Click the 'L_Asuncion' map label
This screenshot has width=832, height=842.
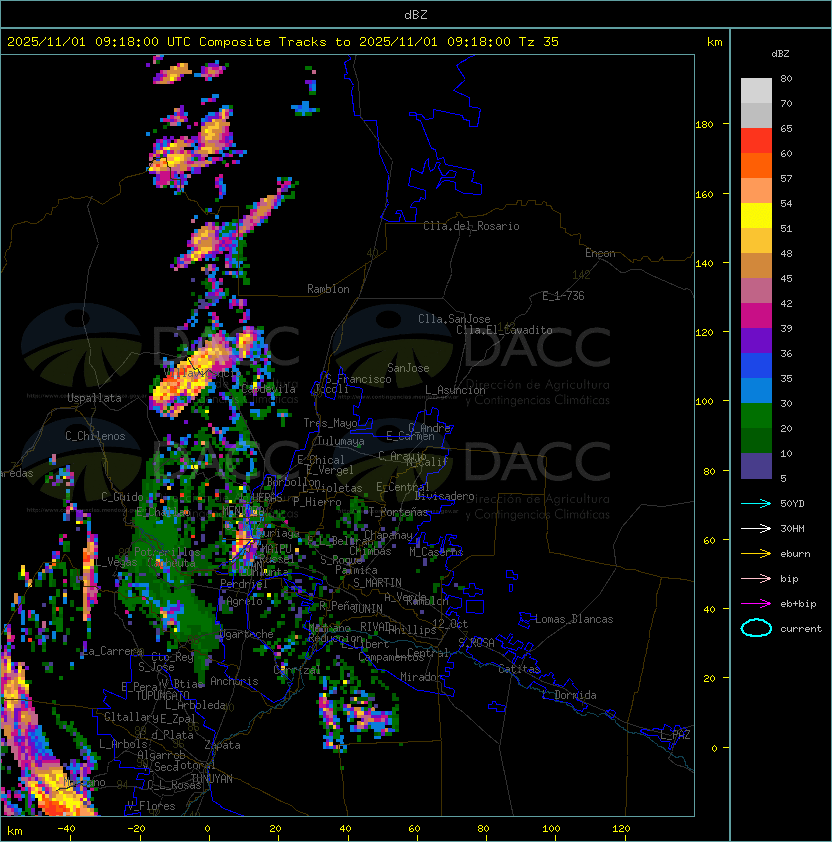tap(455, 390)
